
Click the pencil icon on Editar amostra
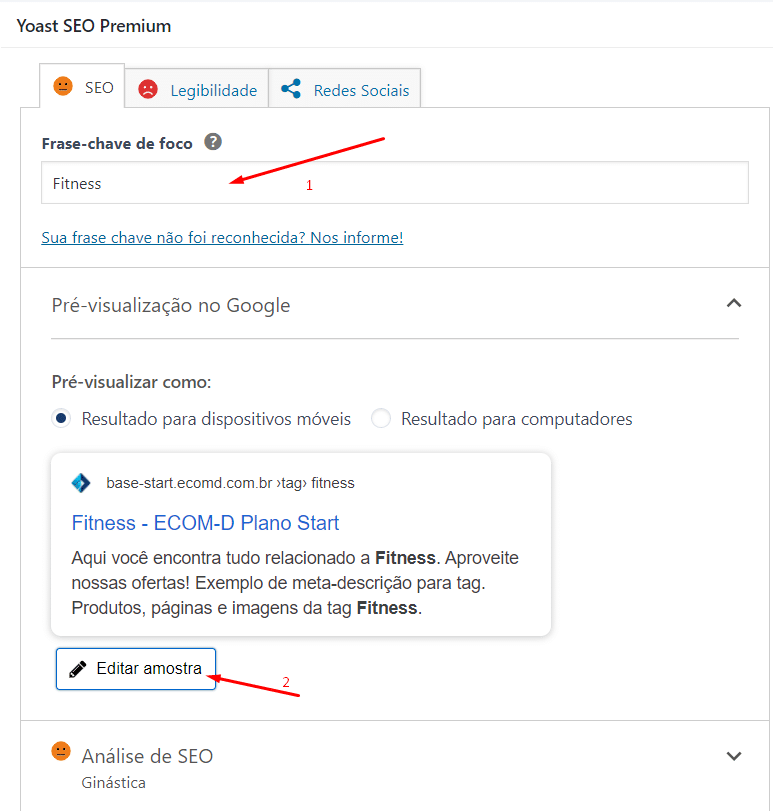click(x=78, y=669)
